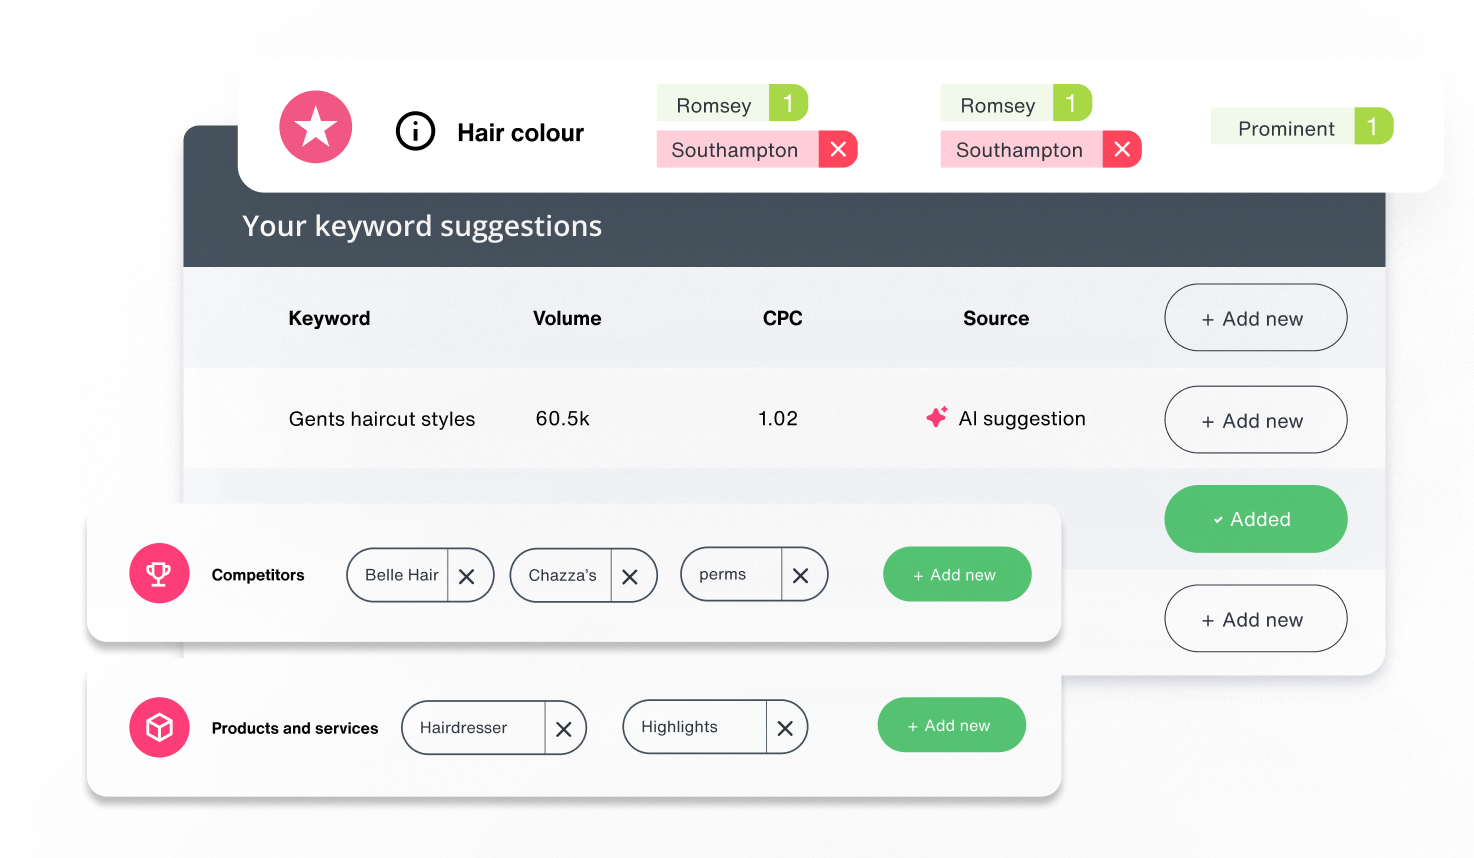Image resolution: width=1474 pixels, height=858 pixels.
Task: Remove the Highlights product tag
Action: point(784,727)
